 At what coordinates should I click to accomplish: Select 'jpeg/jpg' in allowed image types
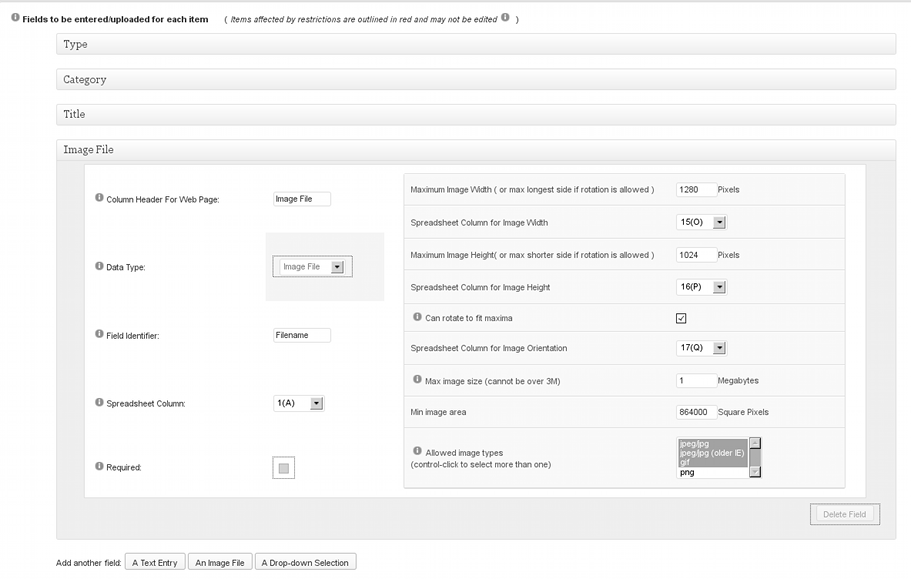[712, 444]
